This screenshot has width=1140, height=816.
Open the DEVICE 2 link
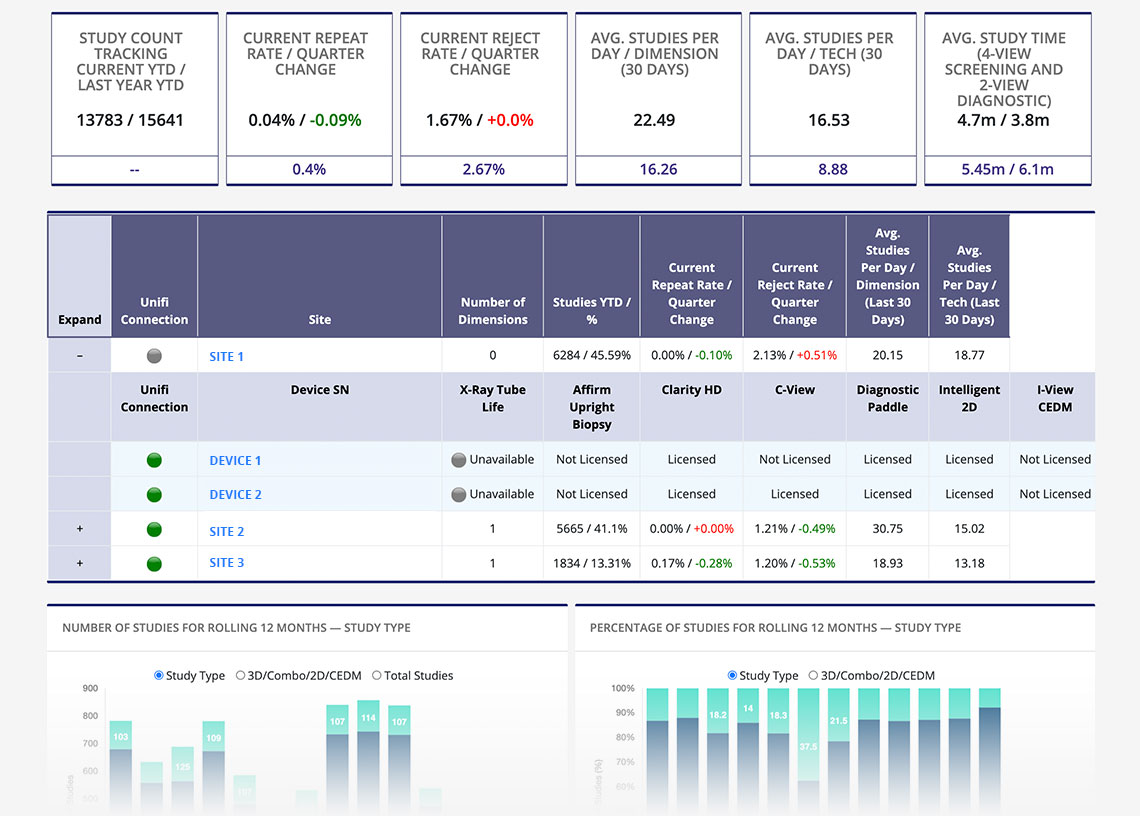point(235,495)
